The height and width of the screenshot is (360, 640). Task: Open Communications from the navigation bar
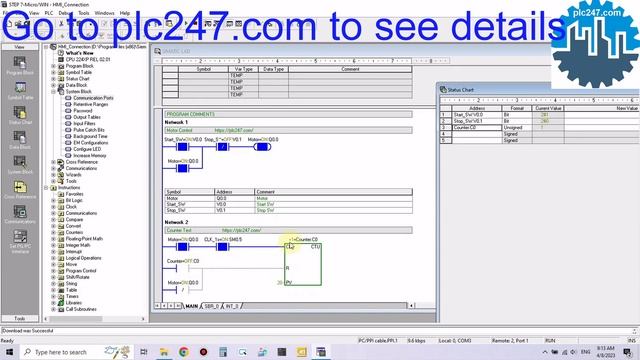coord(20,215)
